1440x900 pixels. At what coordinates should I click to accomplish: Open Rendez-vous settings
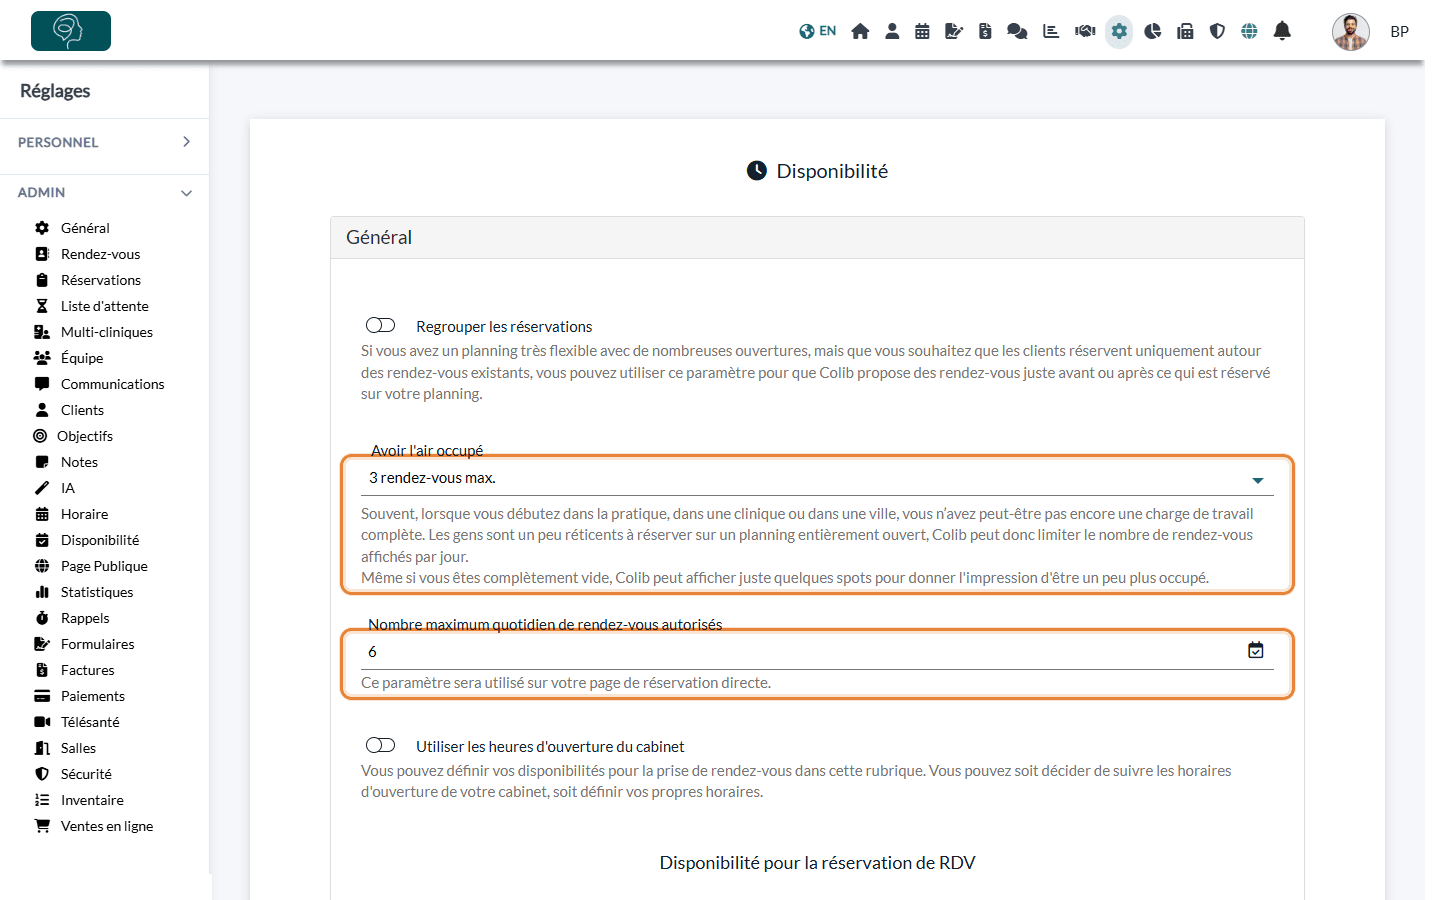pos(100,254)
